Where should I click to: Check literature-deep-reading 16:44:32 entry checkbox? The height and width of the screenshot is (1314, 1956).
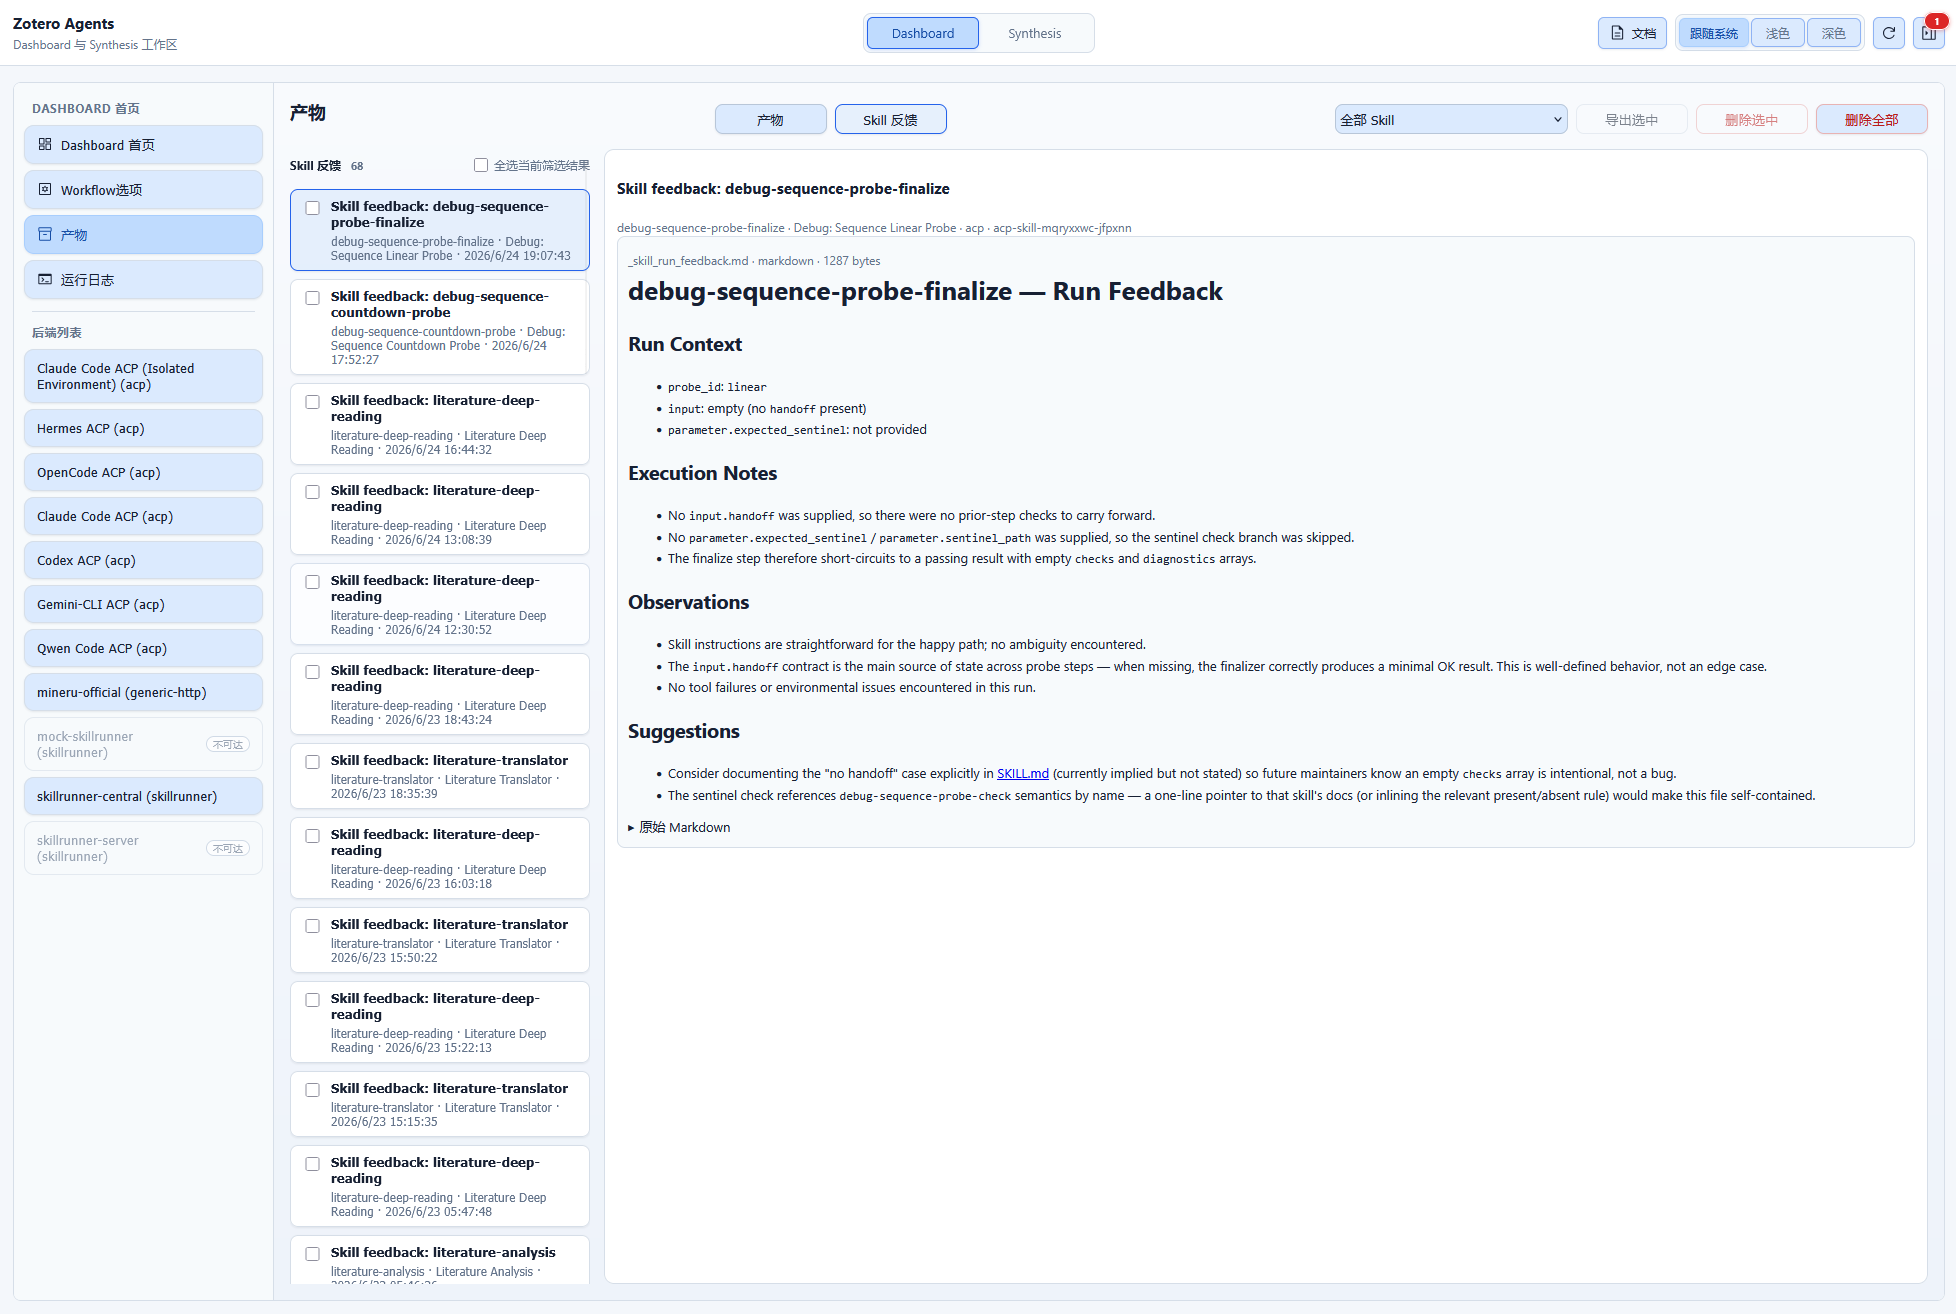click(x=313, y=402)
